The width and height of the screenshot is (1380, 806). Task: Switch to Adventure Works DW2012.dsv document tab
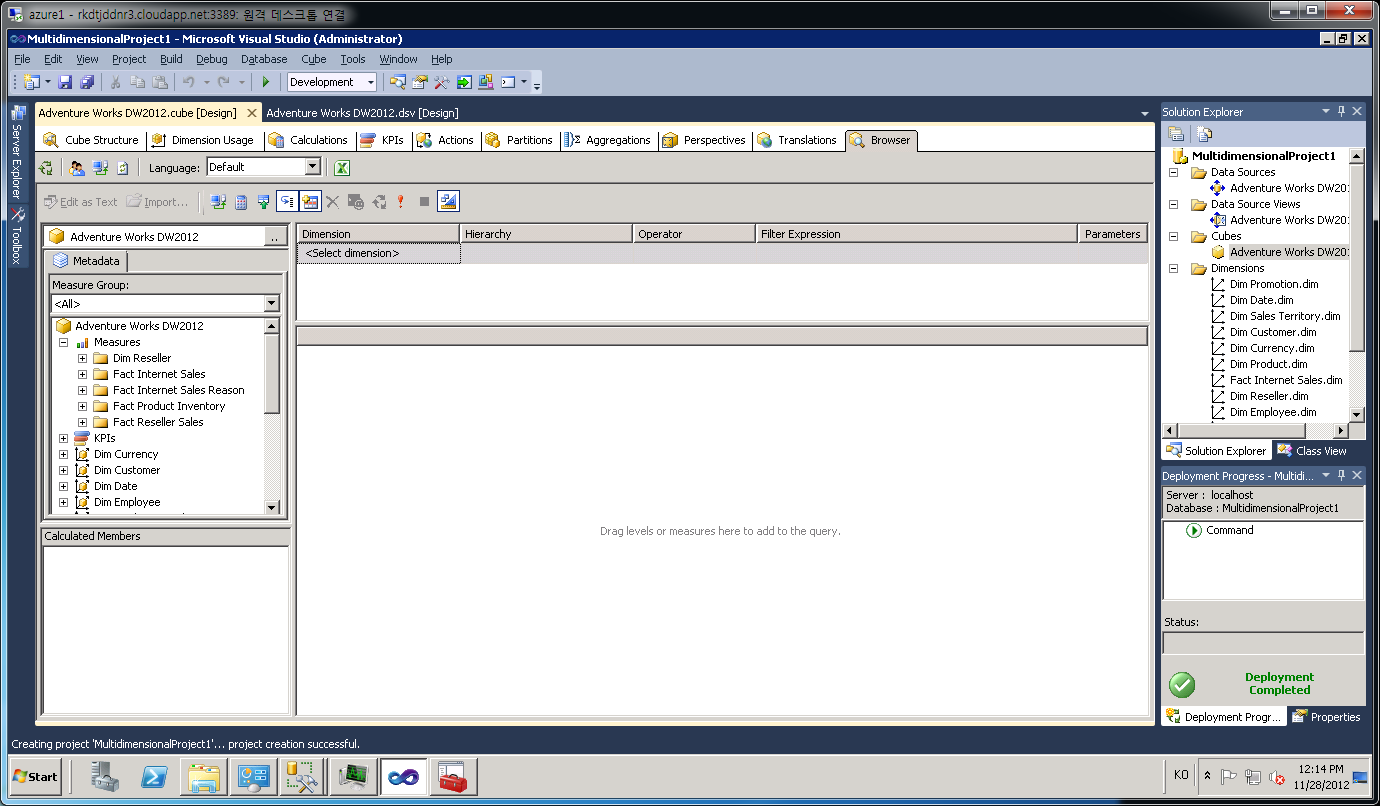pyautogui.click(x=362, y=113)
